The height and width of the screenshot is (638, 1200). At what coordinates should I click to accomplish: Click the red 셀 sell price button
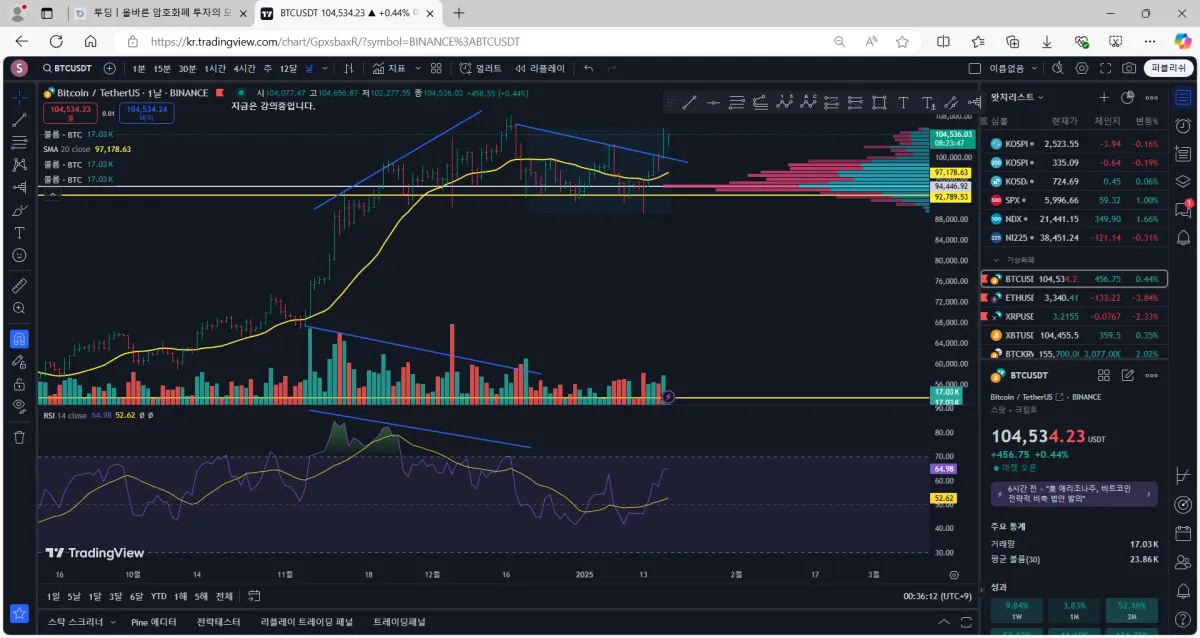point(70,112)
